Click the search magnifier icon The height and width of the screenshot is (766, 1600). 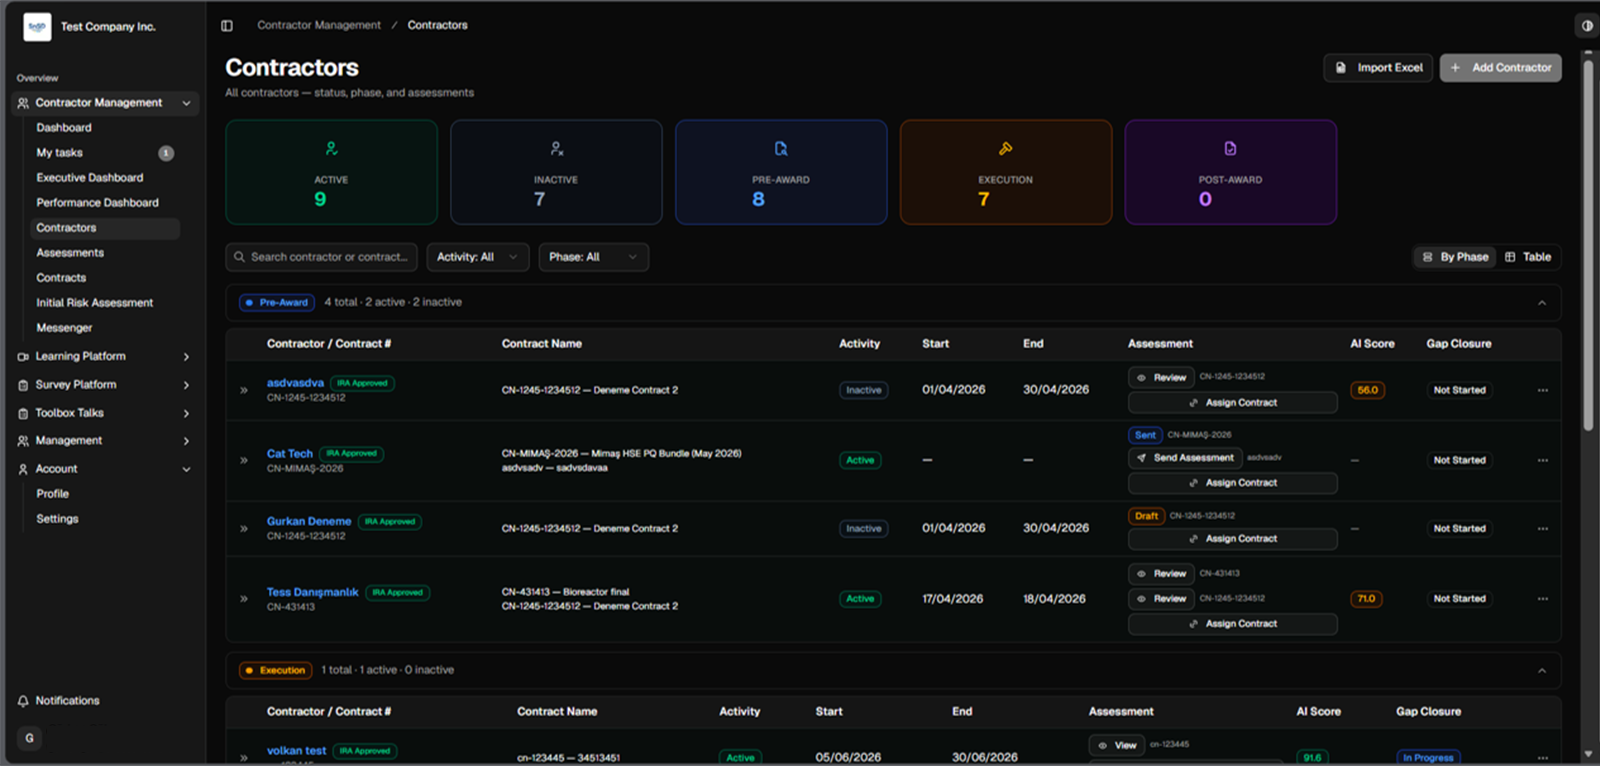[240, 257]
